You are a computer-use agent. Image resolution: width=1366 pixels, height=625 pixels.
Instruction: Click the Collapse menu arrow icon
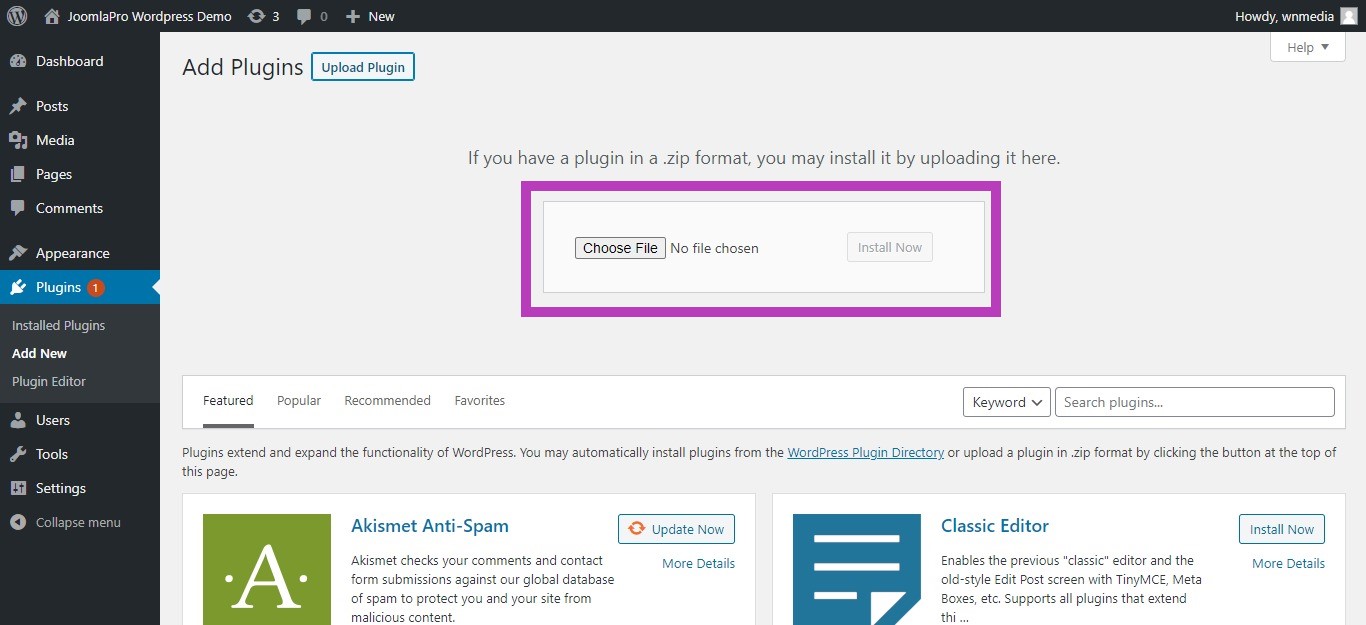(x=18, y=522)
